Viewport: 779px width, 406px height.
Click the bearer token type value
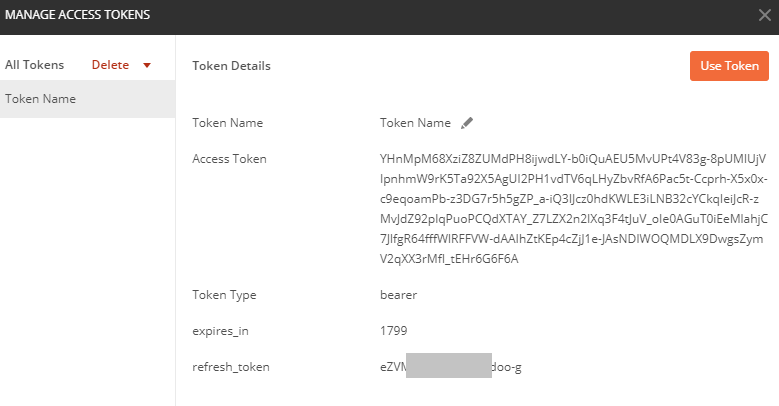click(x=398, y=295)
